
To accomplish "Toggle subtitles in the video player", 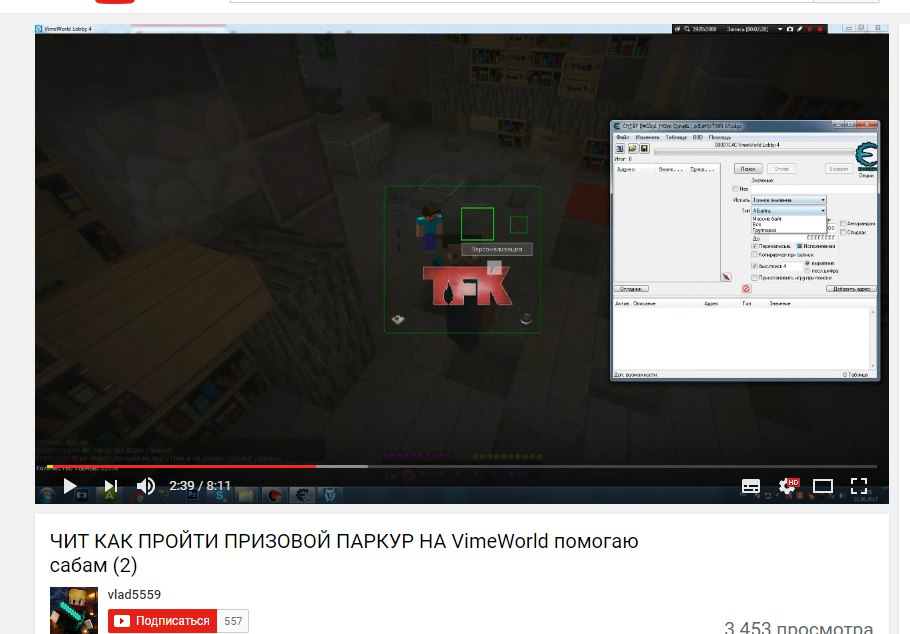I will click(751, 486).
